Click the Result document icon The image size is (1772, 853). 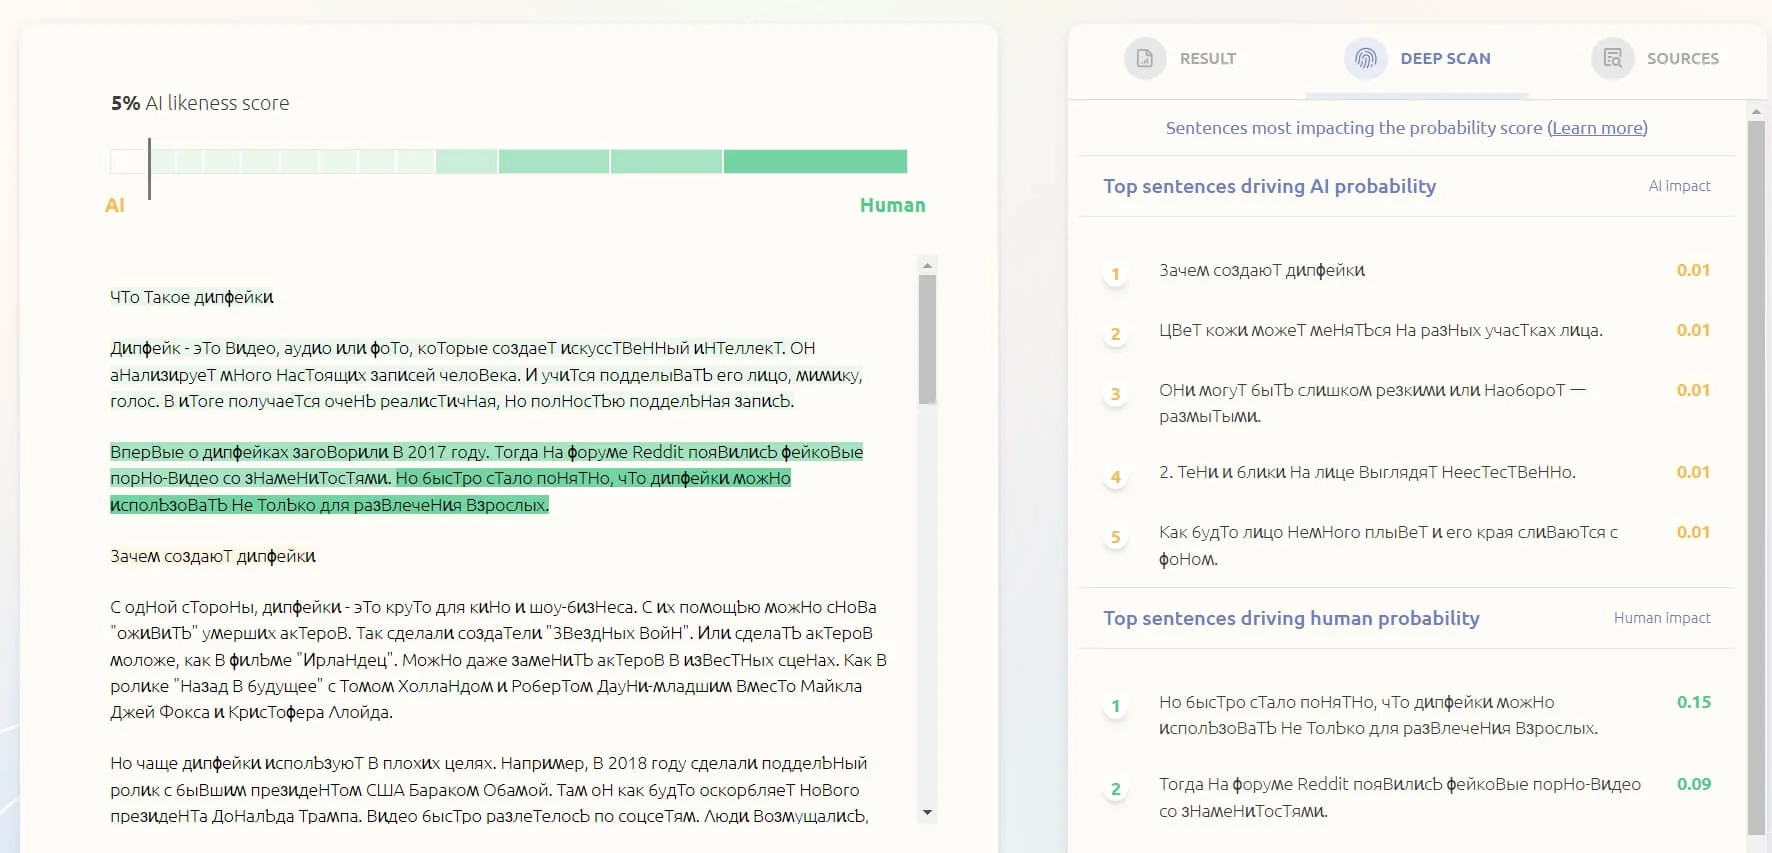pos(1145,59)
